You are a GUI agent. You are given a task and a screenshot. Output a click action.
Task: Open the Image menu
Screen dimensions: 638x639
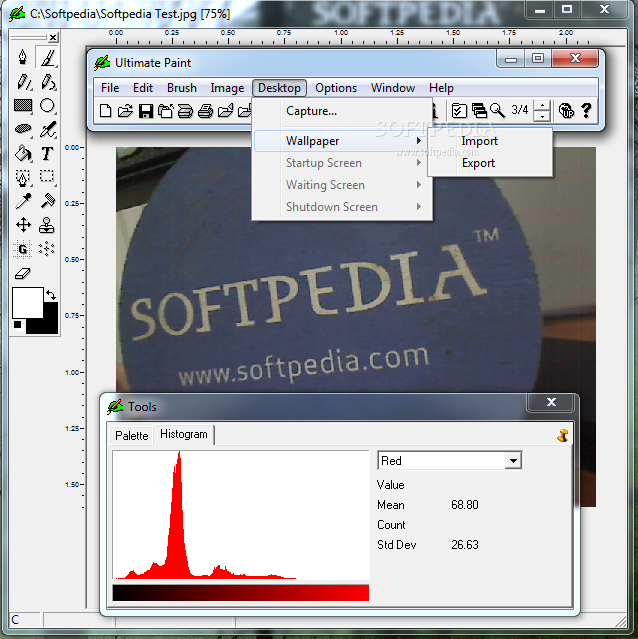tap(227, 88)
